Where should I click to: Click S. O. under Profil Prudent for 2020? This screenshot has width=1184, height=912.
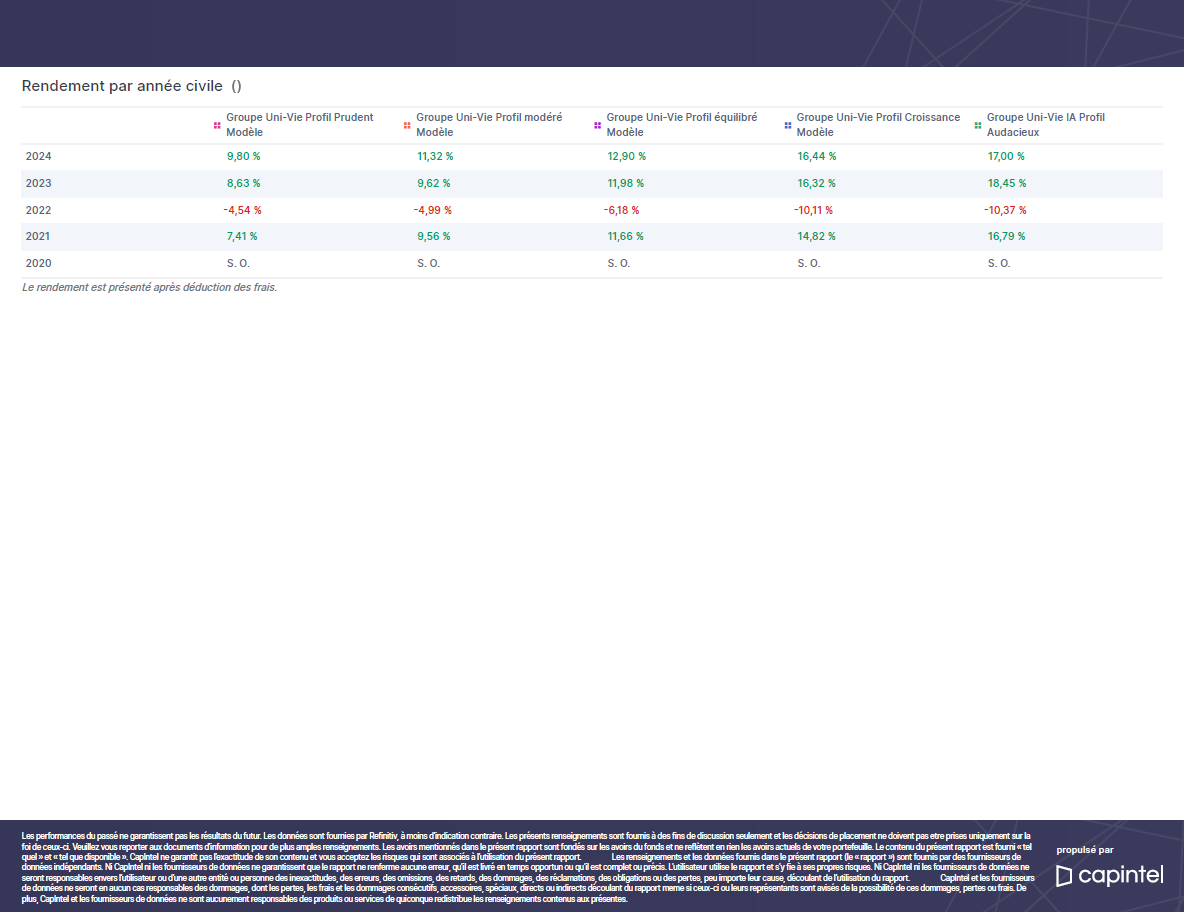pos(238,263)
